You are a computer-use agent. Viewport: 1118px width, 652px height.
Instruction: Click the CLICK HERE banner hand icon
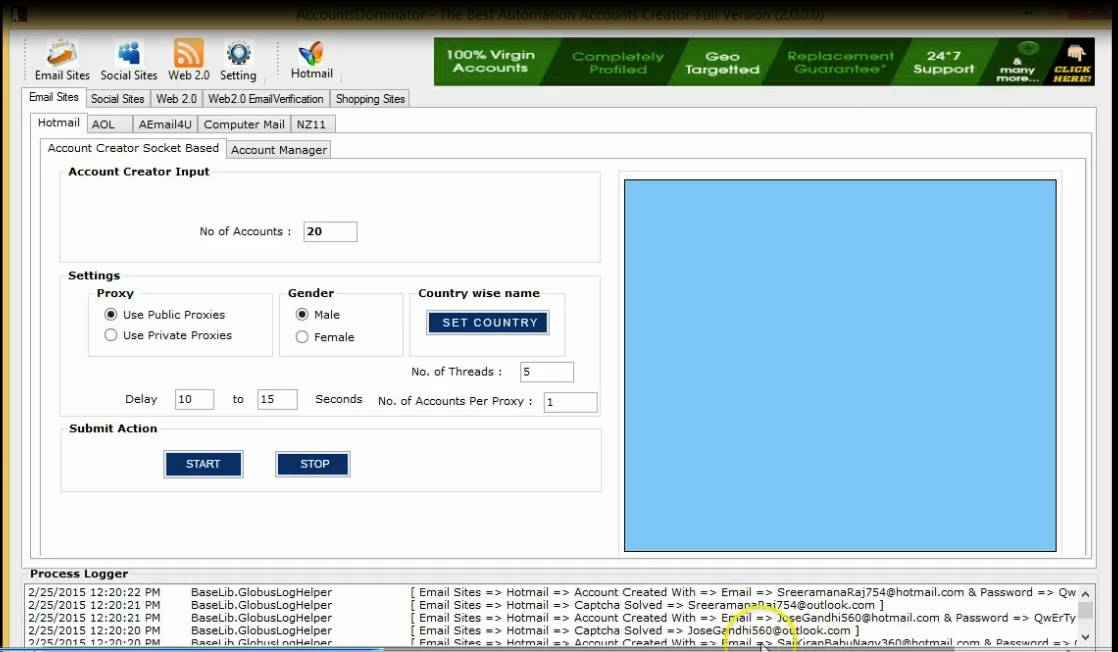click(x=1072, y=62)
